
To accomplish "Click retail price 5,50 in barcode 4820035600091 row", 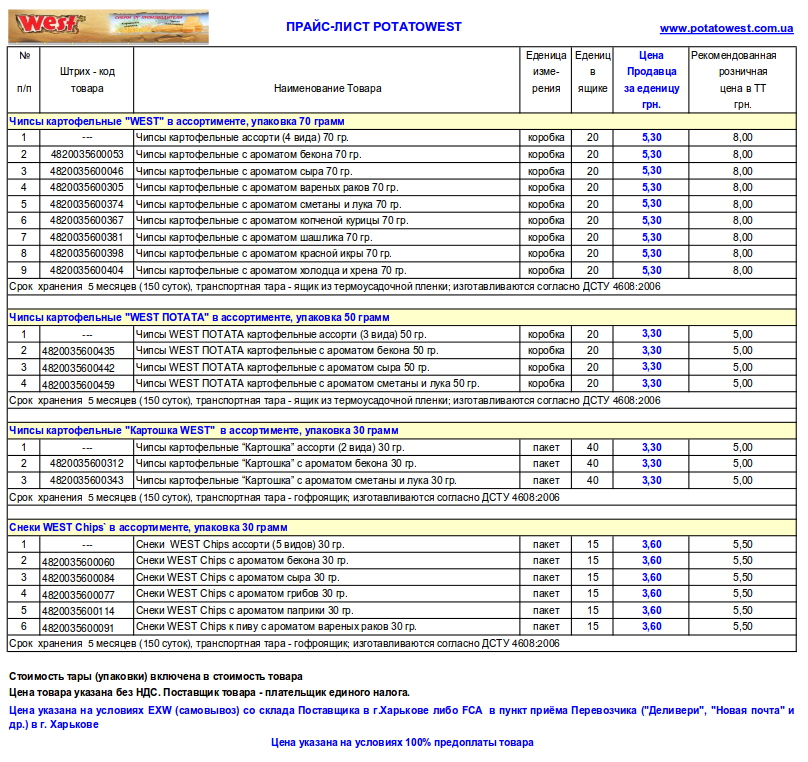I will click(743, 626).
